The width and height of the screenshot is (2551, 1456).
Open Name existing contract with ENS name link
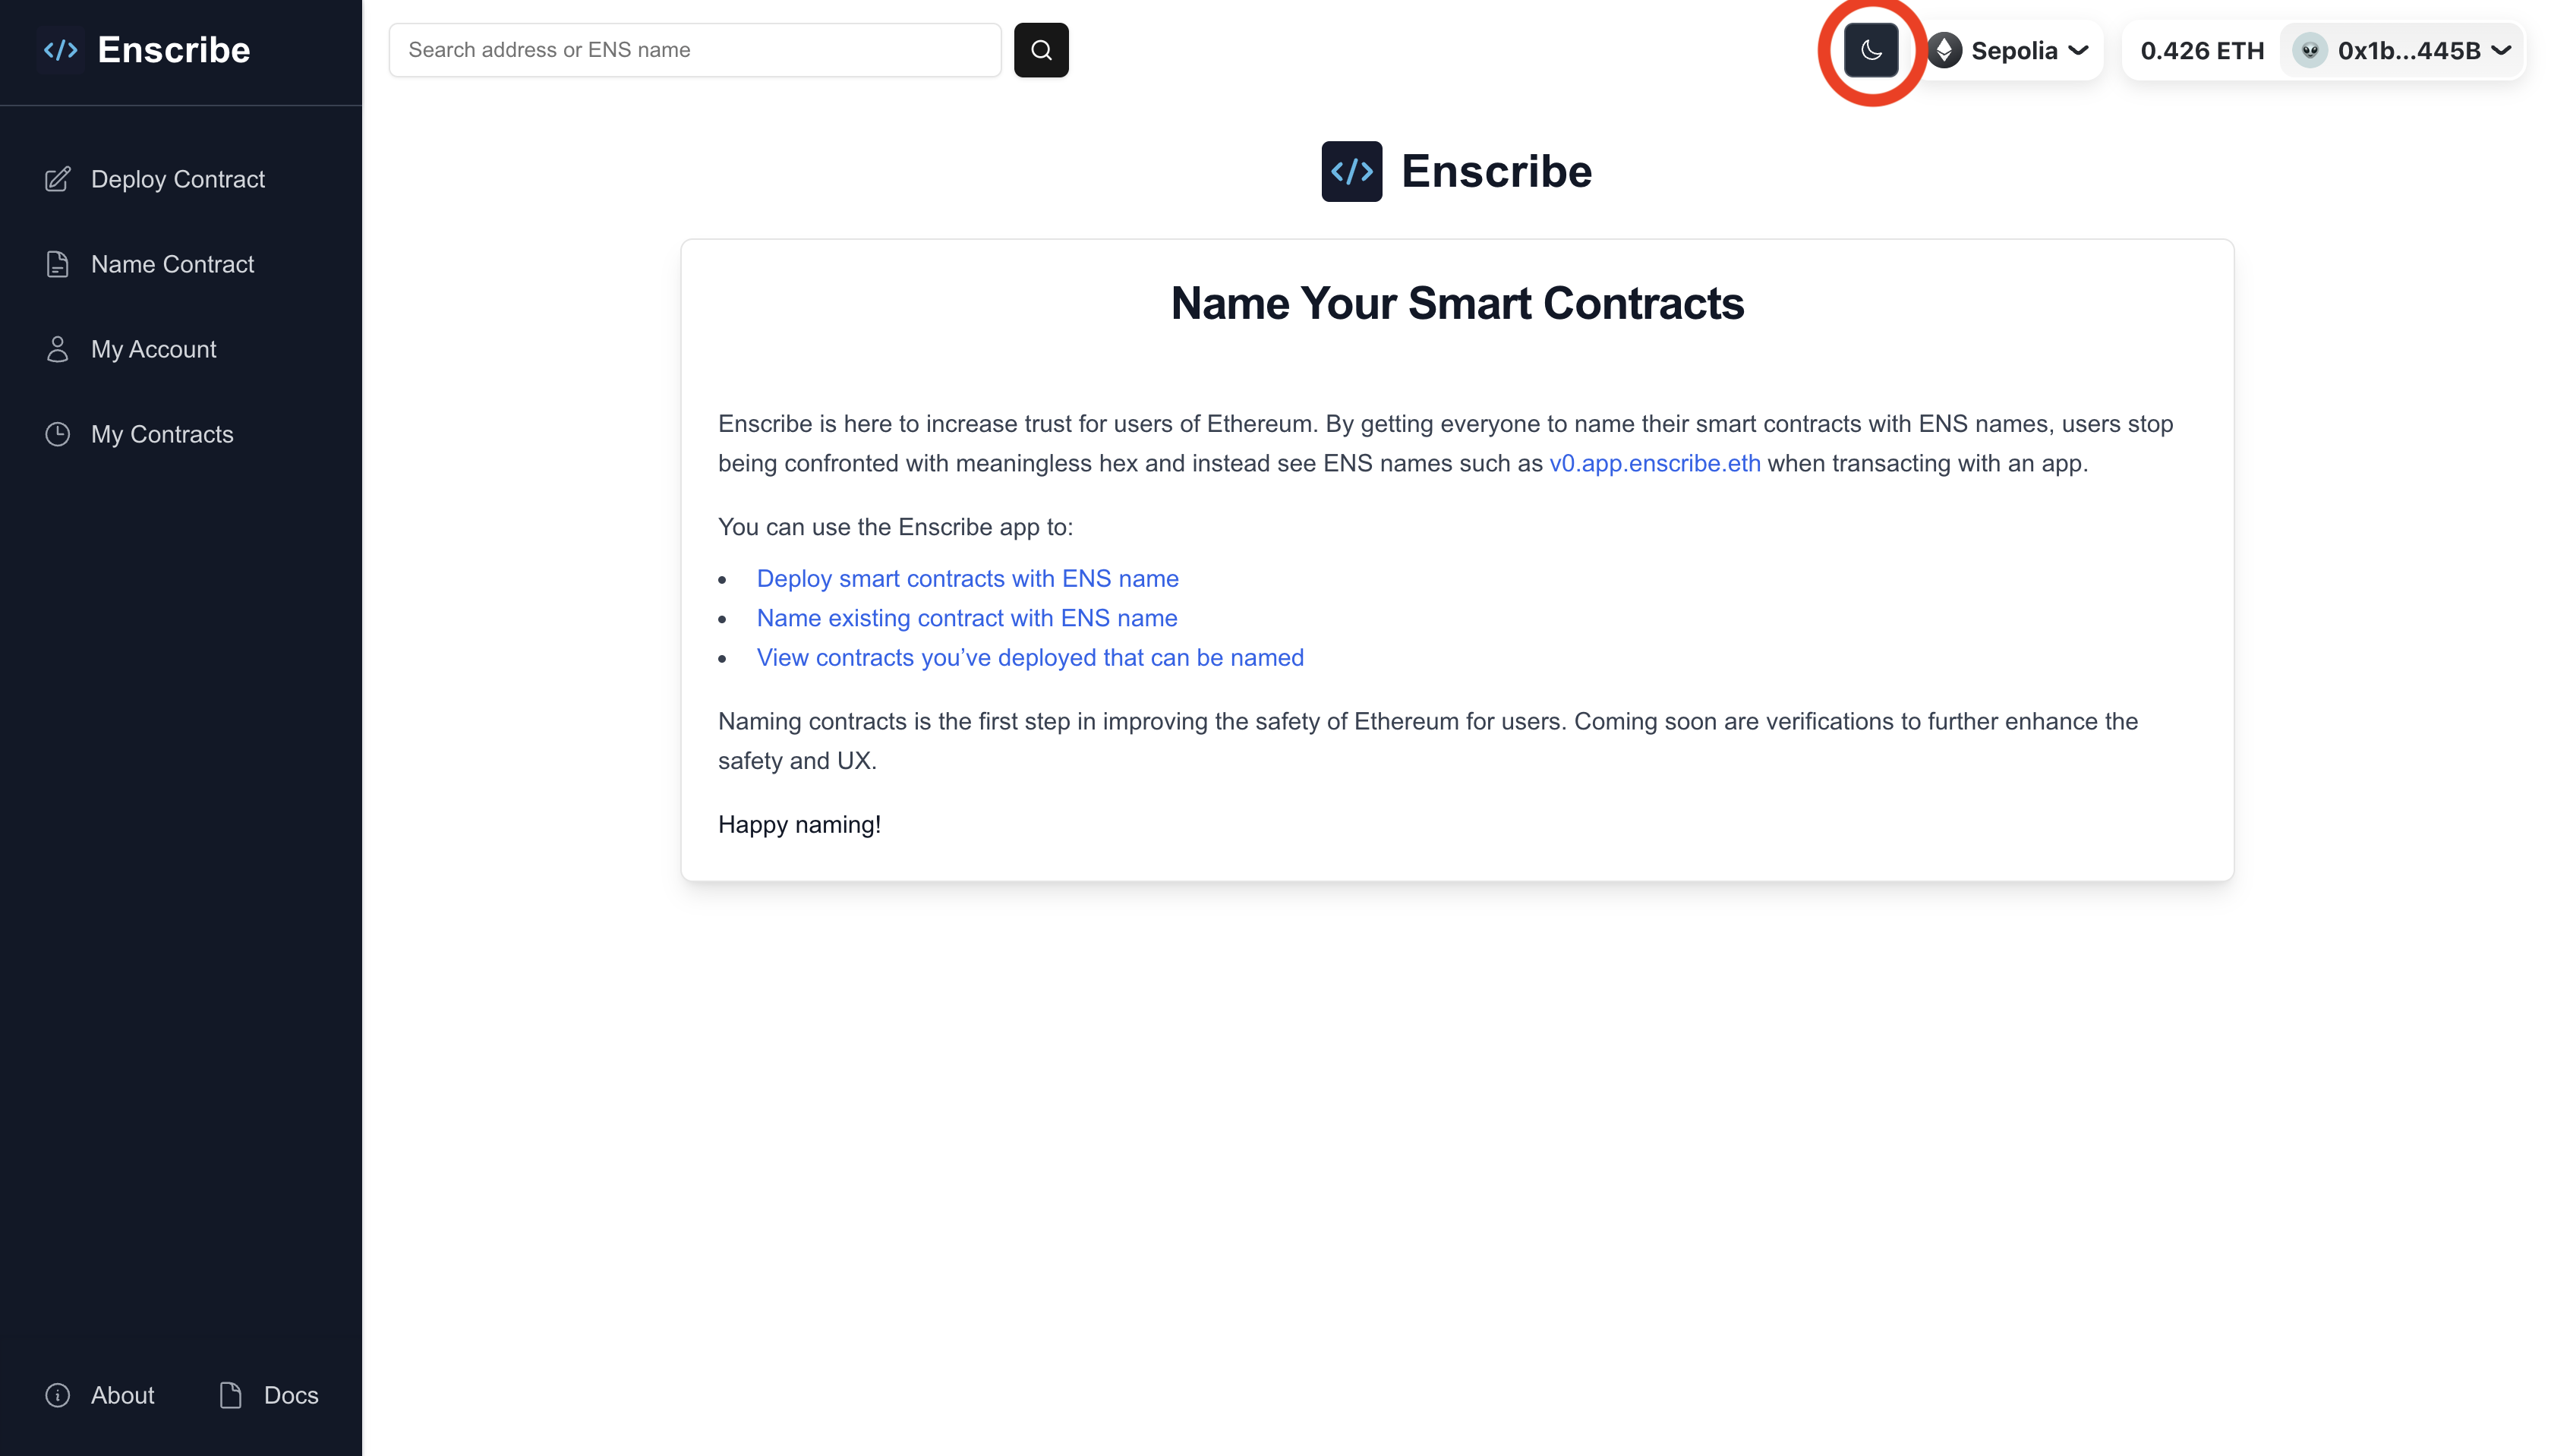967,618
